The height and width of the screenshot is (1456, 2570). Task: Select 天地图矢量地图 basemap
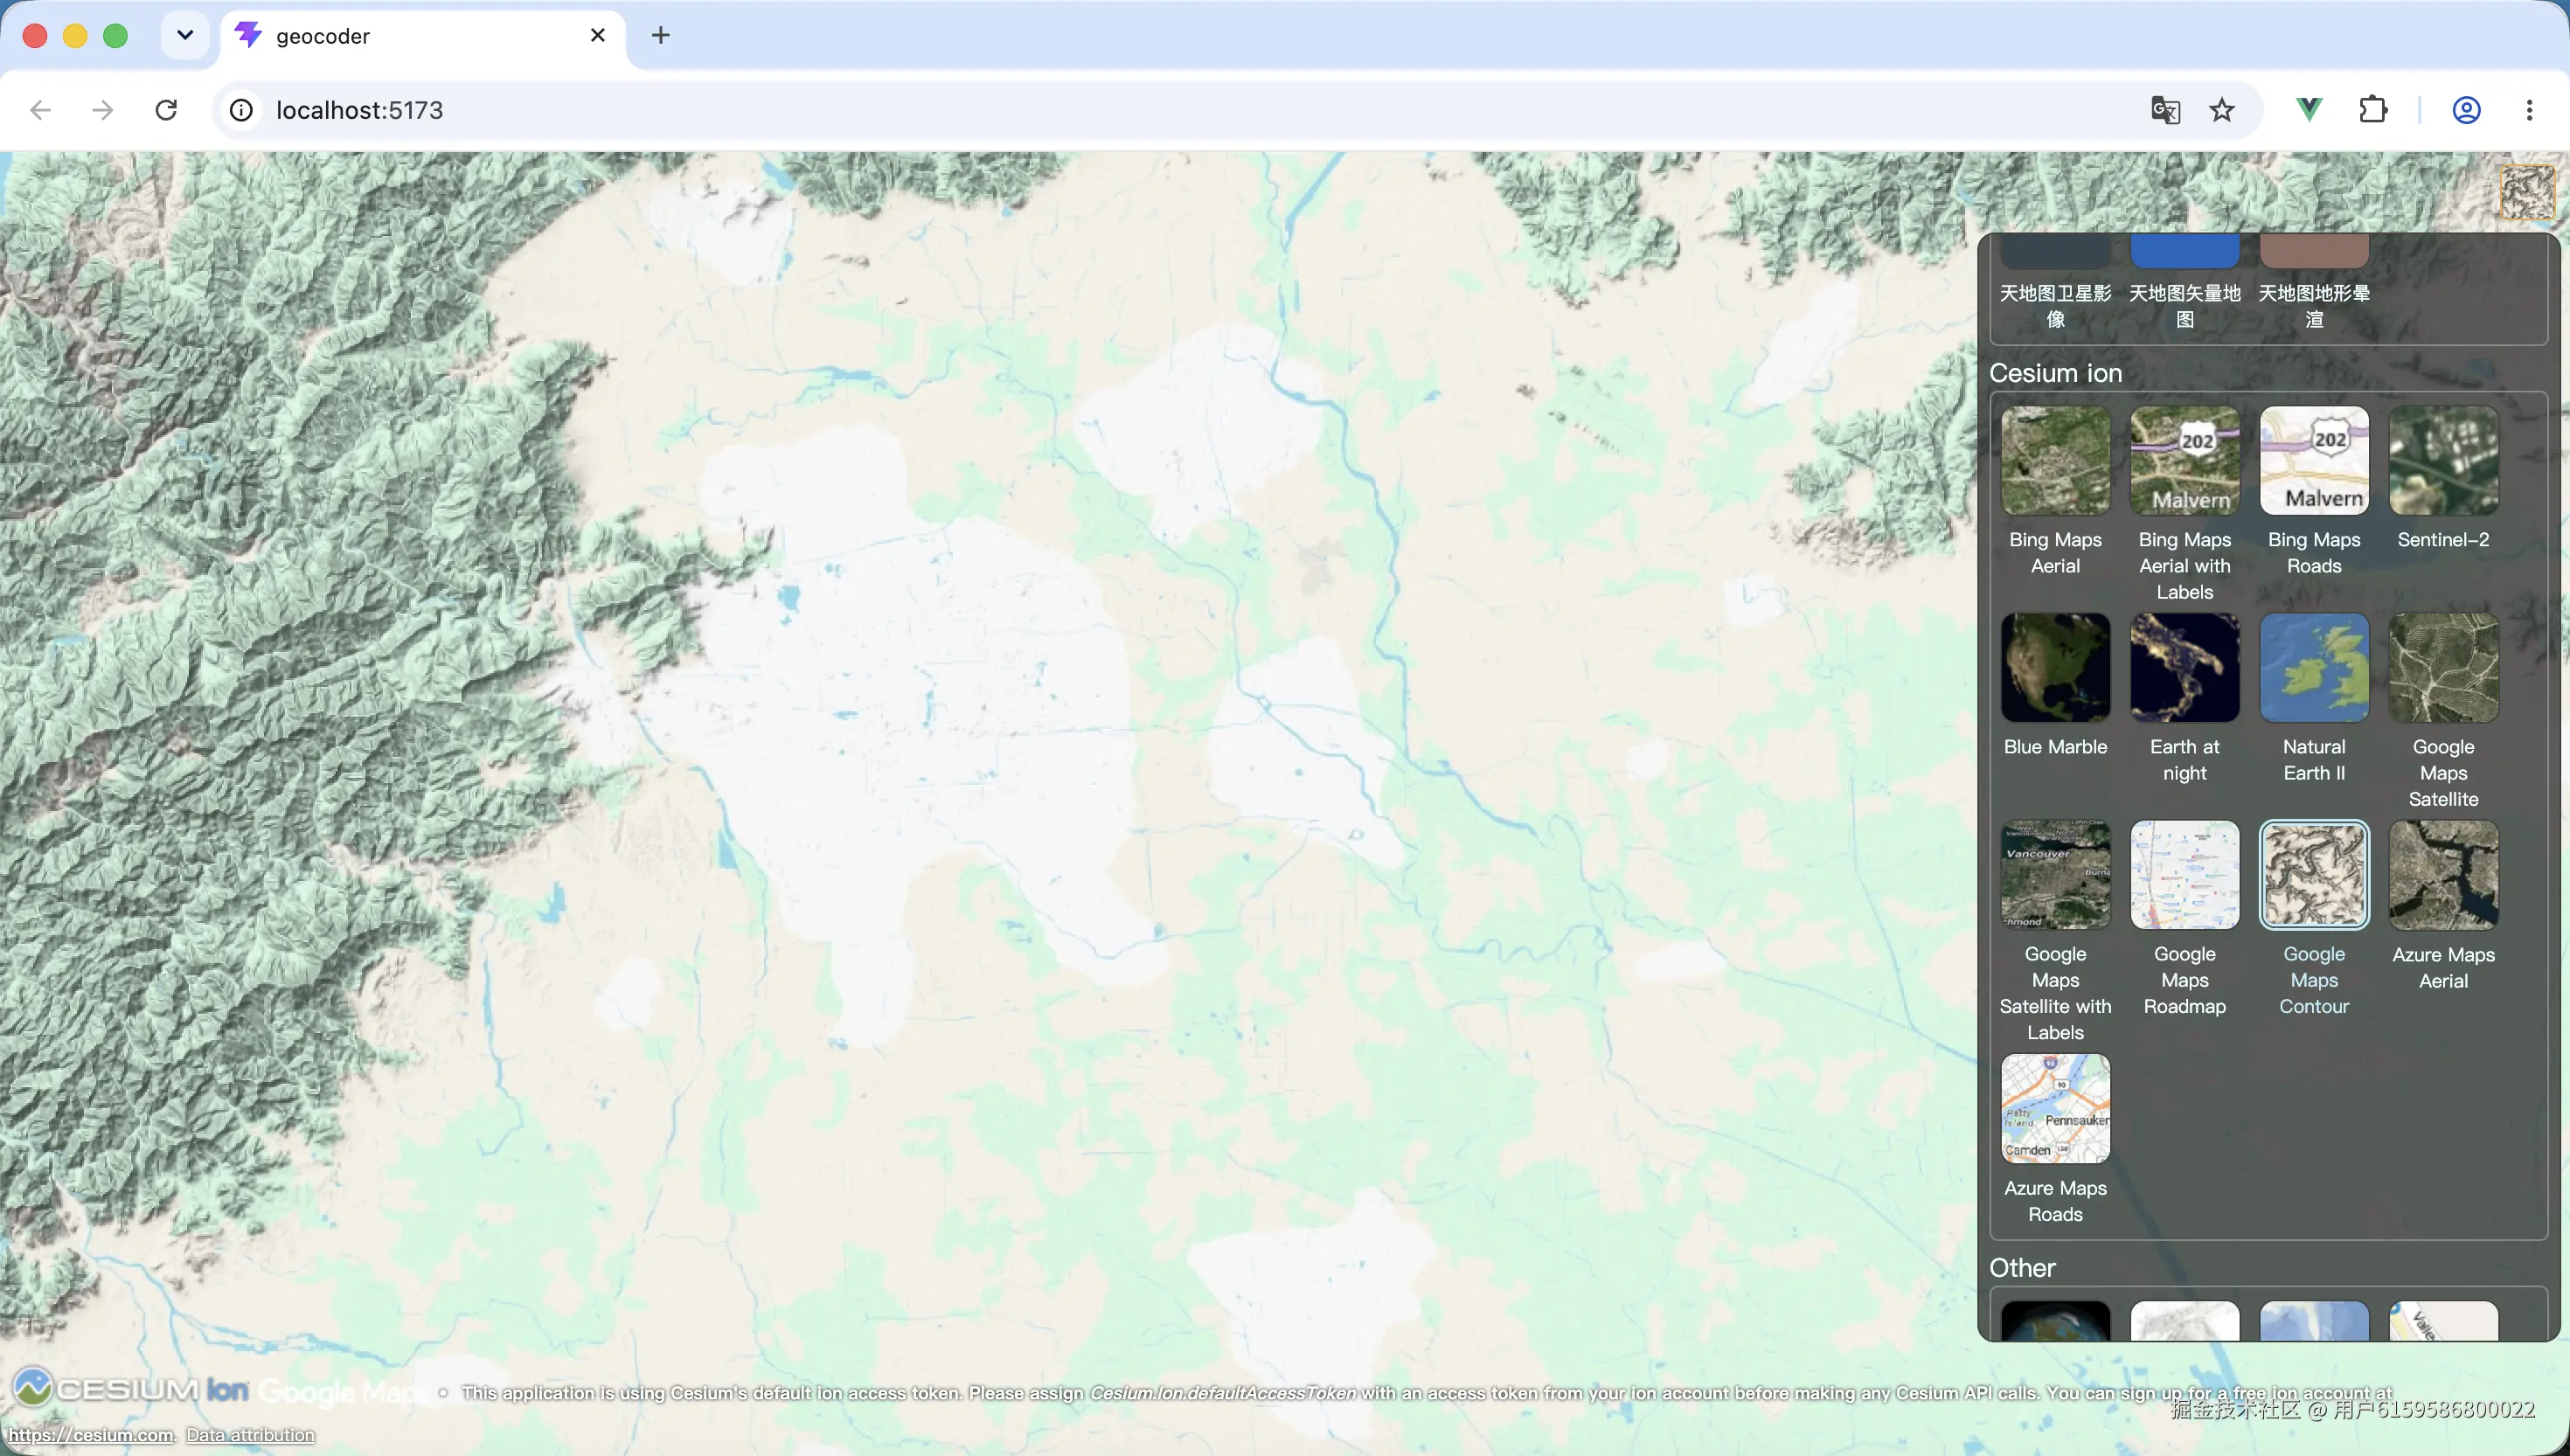(x=2184, y=283)
